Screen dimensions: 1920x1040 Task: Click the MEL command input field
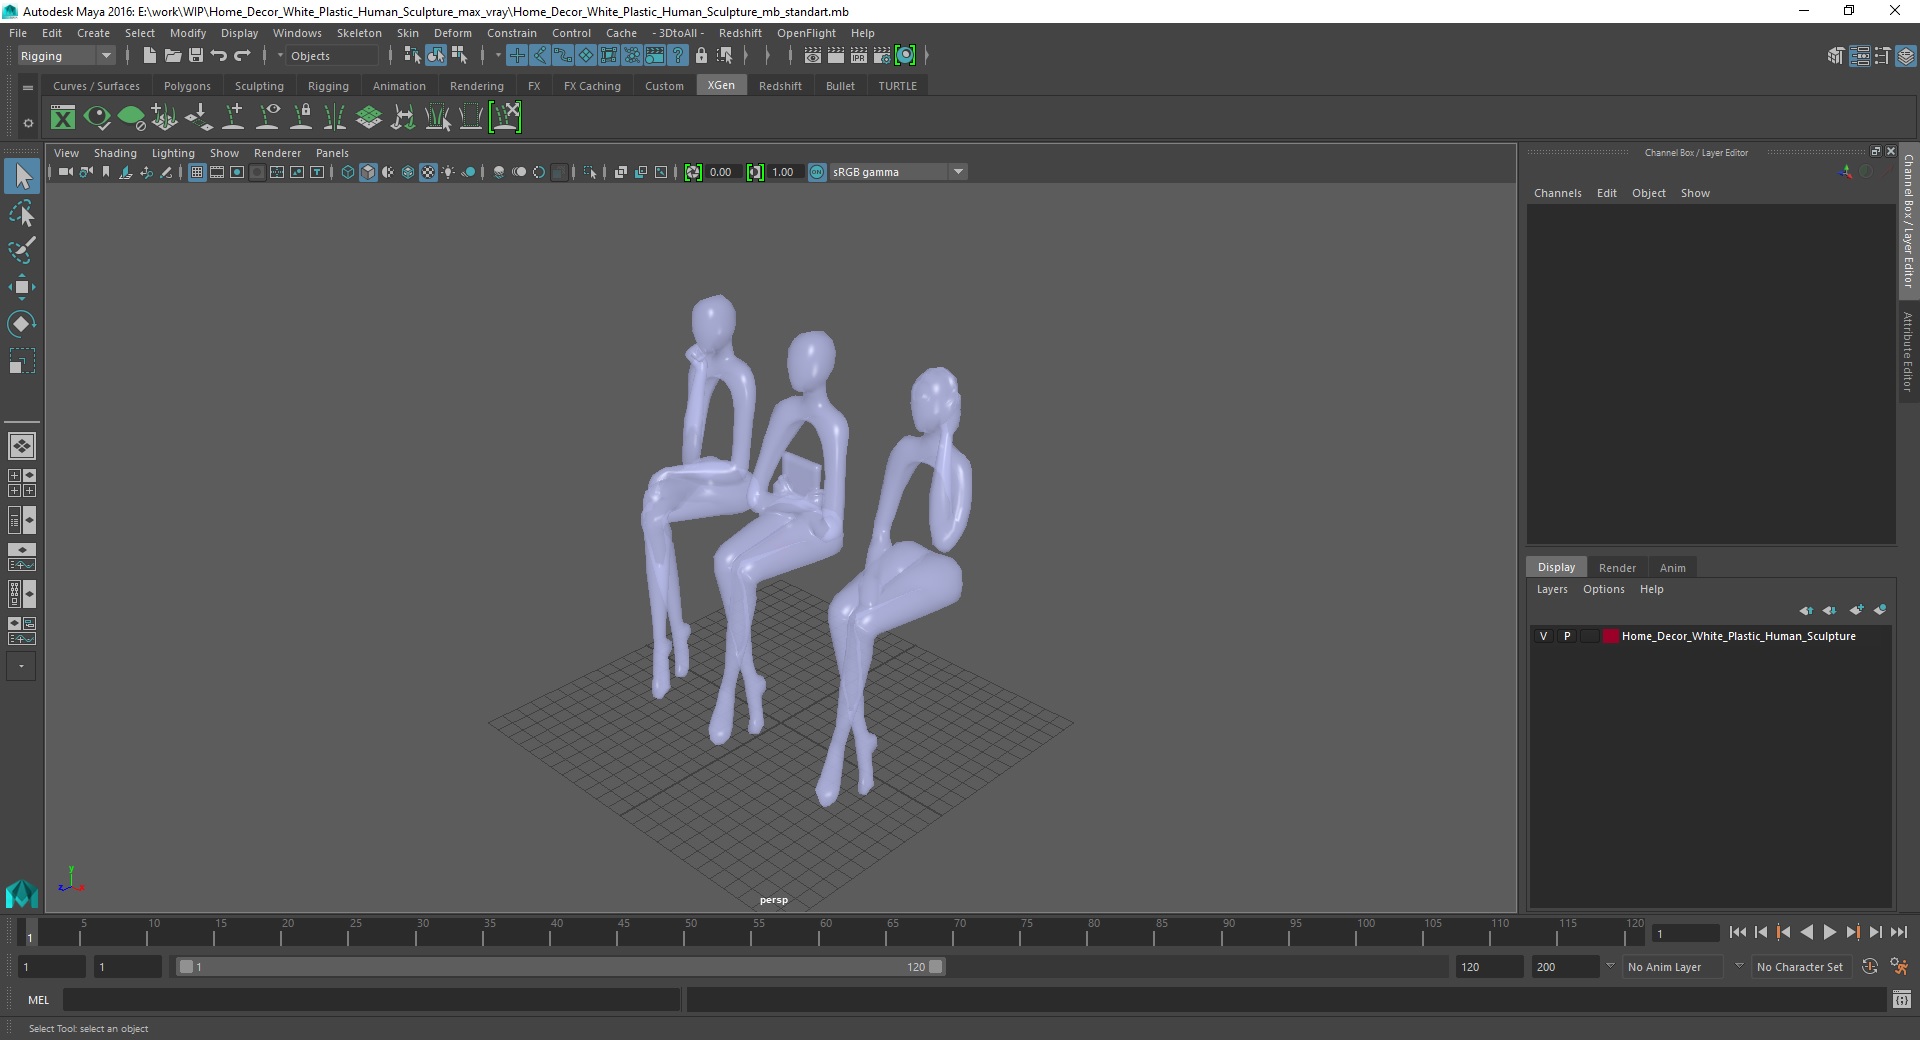371,999
